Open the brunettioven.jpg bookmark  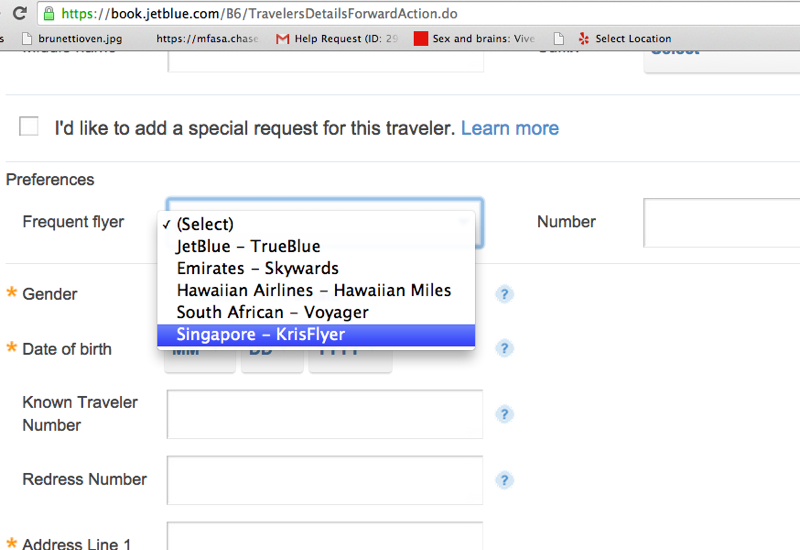coord(72,38)
